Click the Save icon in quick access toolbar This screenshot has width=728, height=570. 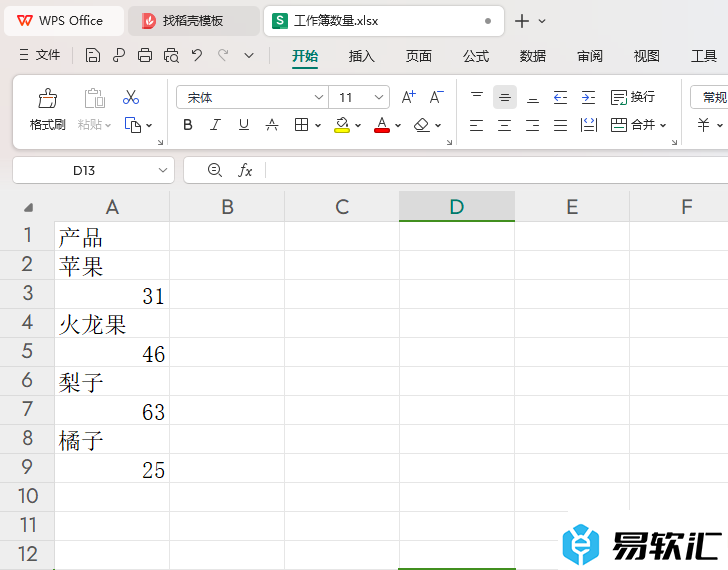coord(92,56)
